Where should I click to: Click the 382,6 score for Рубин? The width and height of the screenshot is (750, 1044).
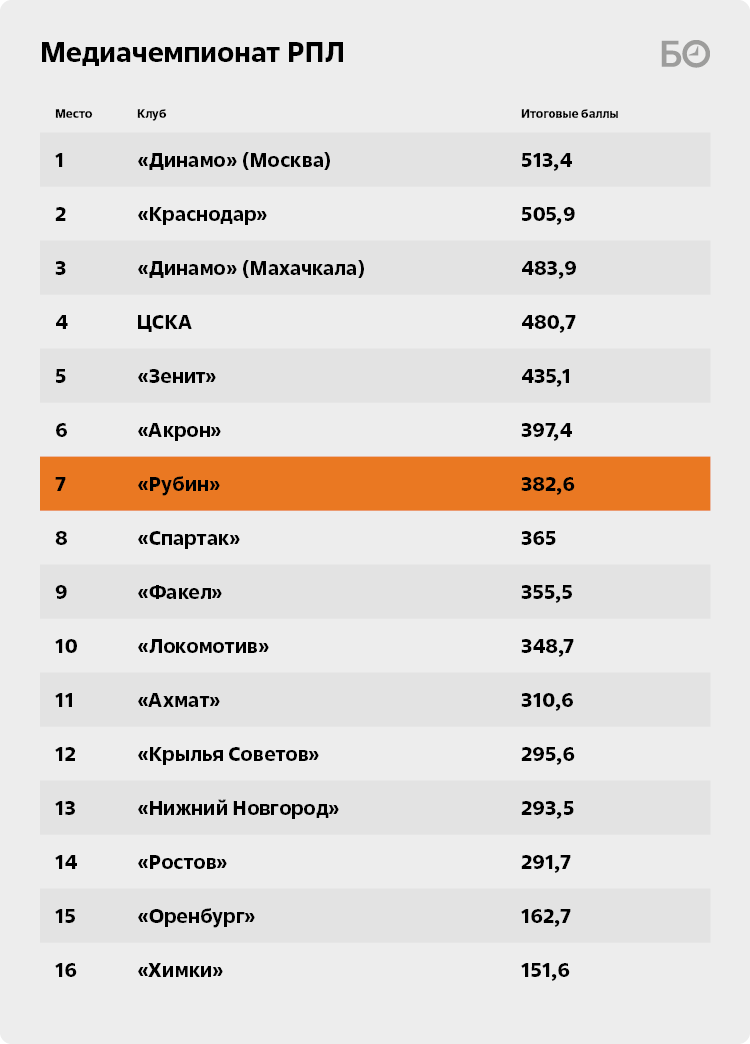548,484
